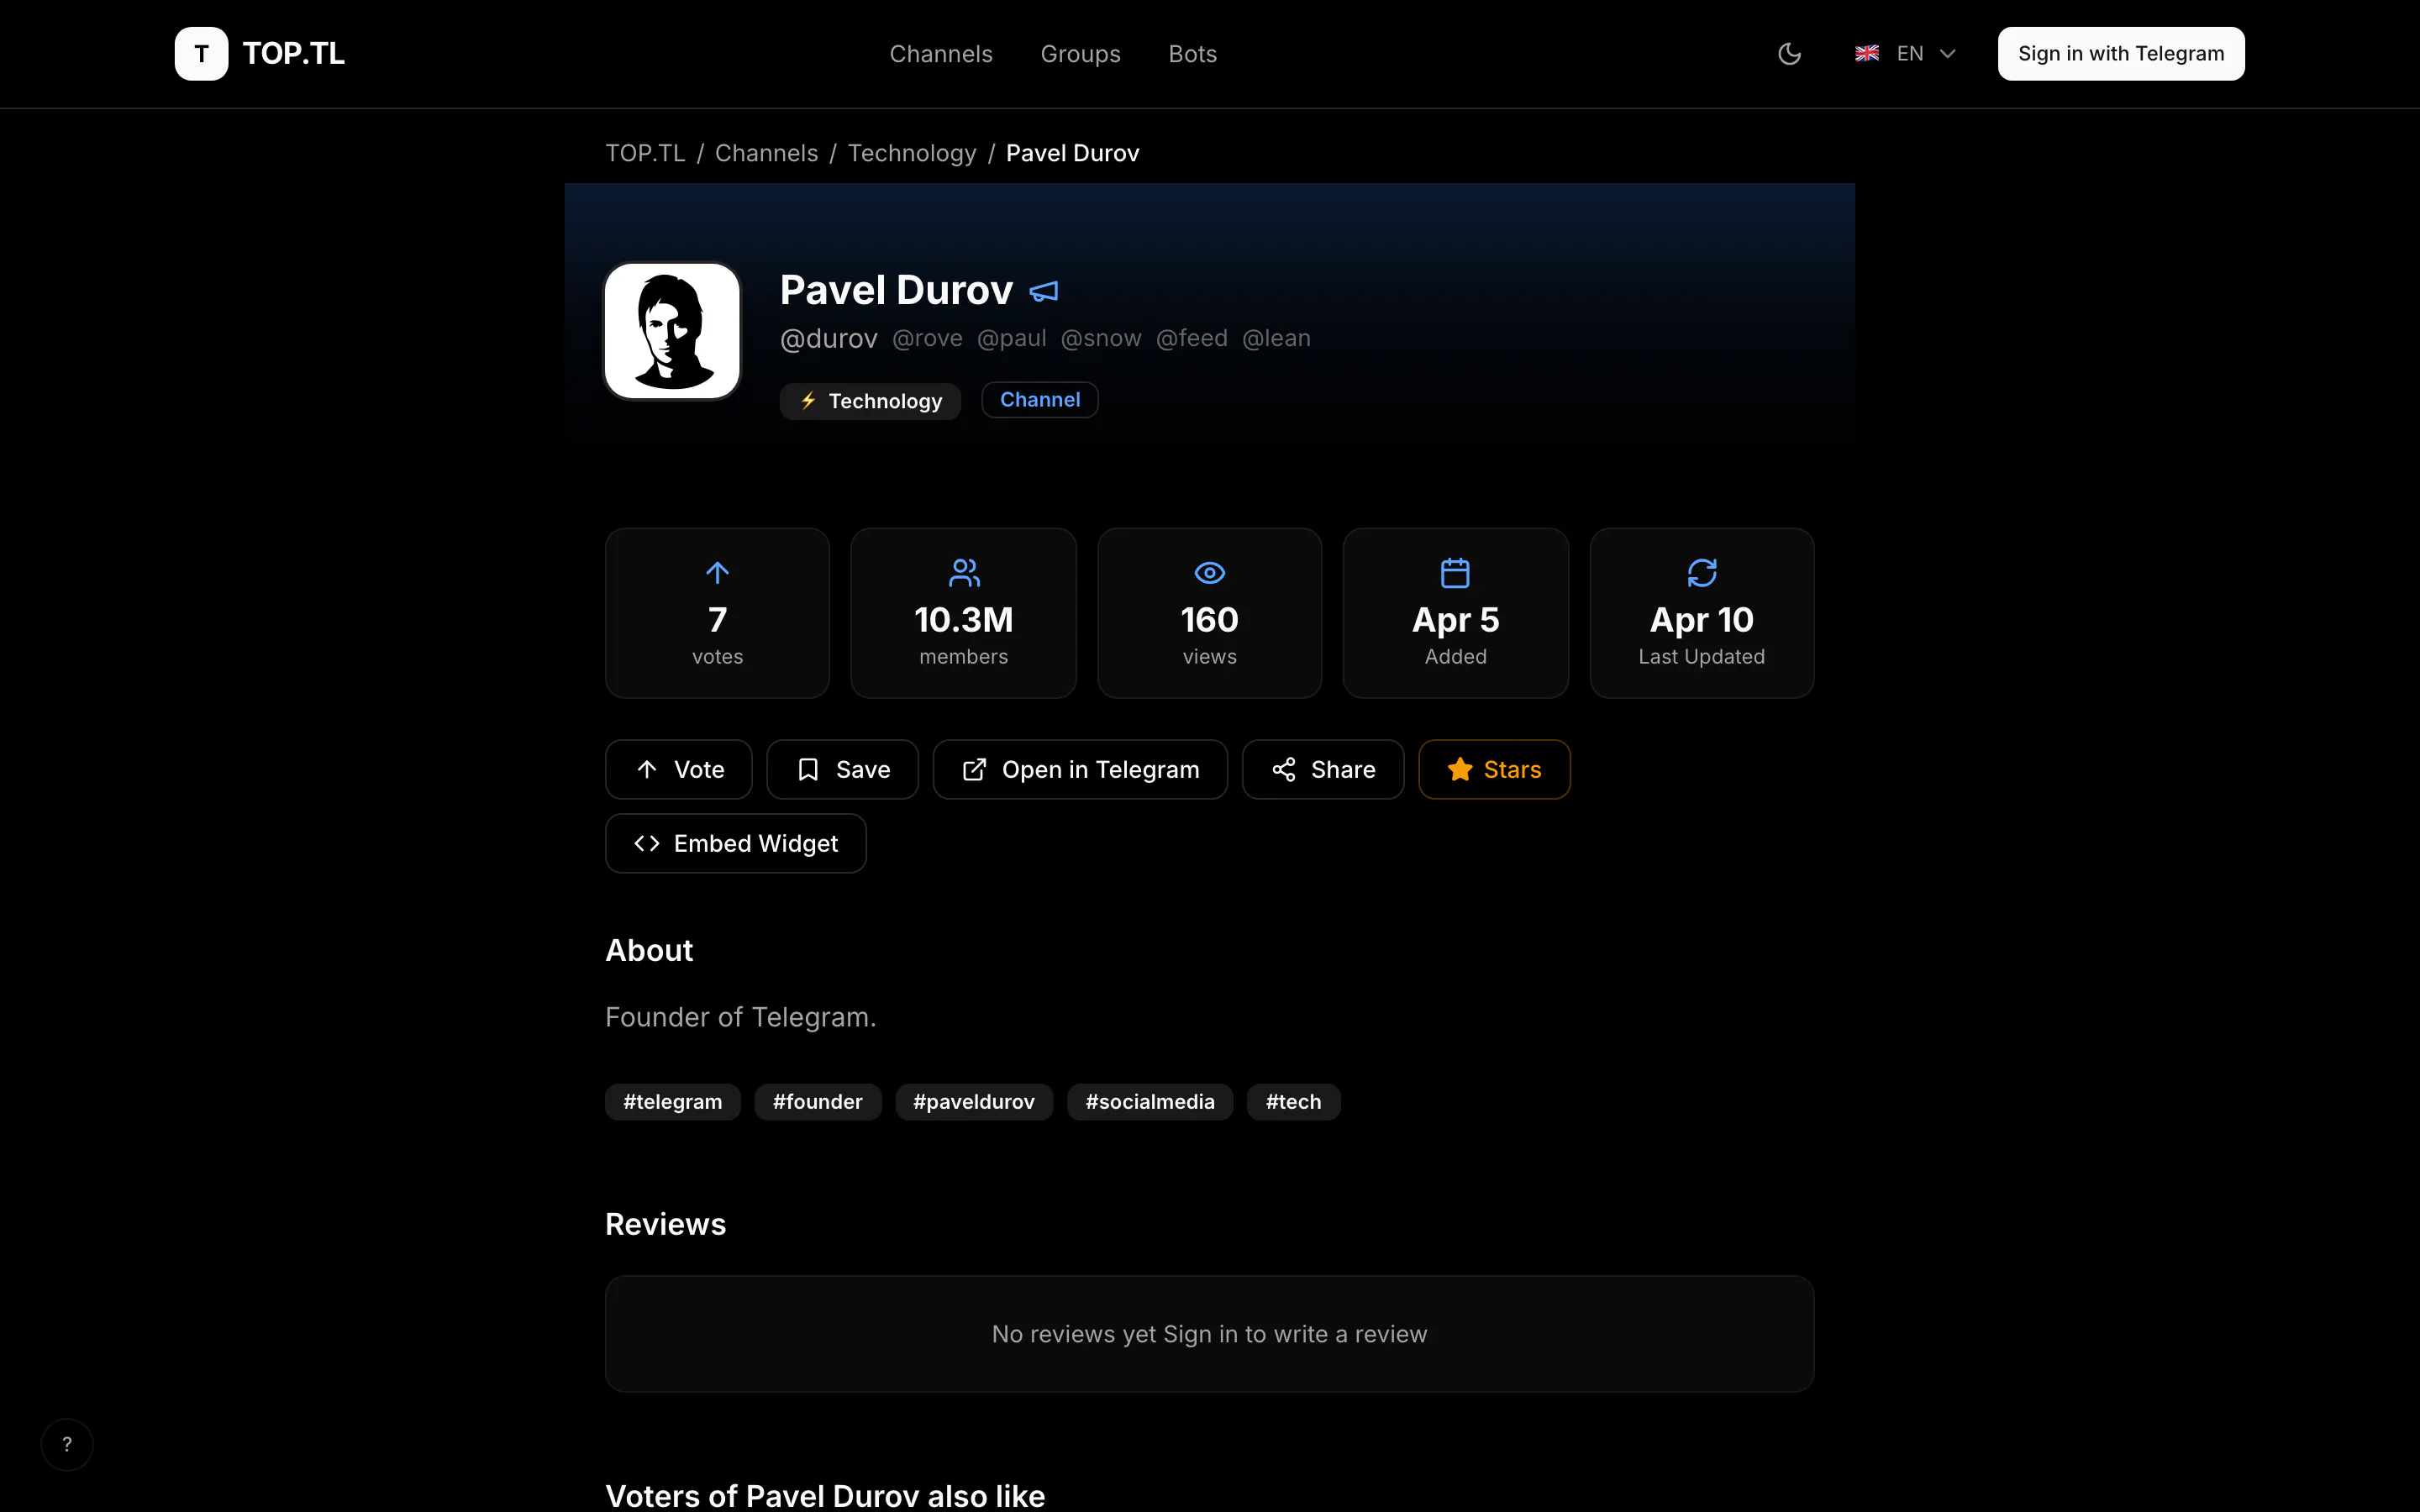This screenshot has height=1512, width=2420.
Task: Click the @lean username
Action: [1276, 339]
